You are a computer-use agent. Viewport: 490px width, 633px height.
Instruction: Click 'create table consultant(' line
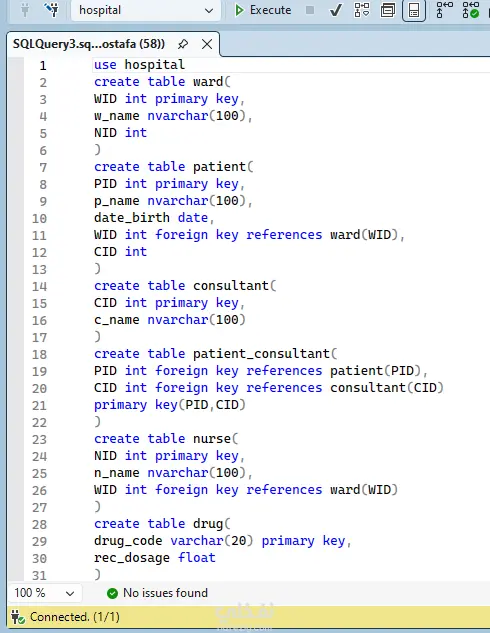185,285
